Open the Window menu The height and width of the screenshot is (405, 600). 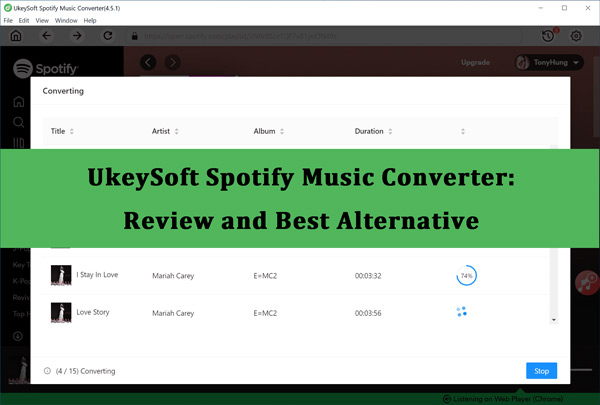66,20
